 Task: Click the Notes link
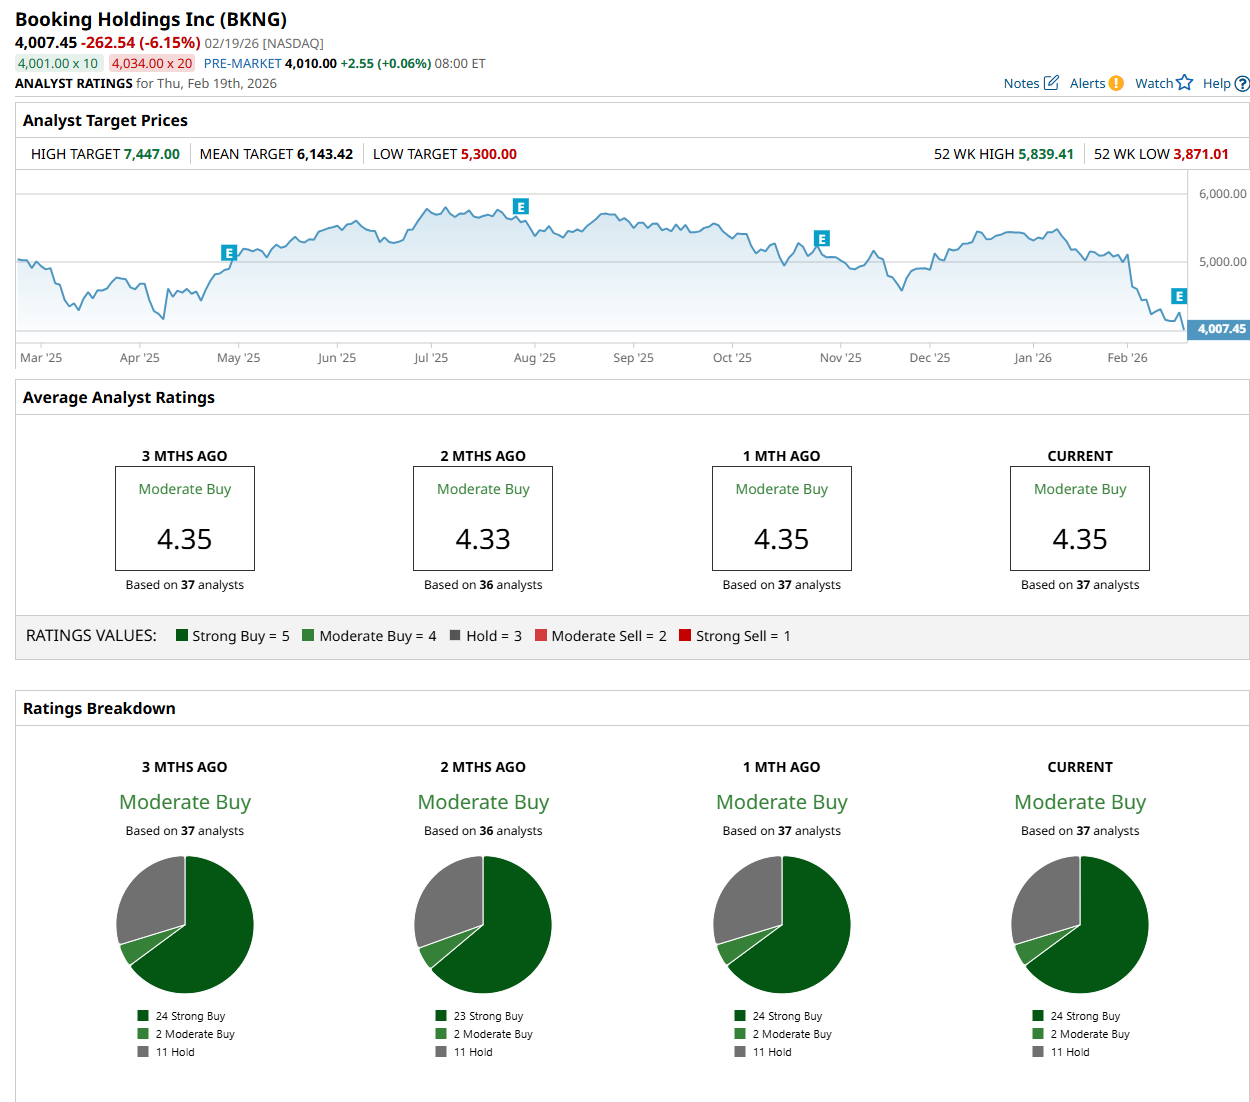pyautogui.click(x=1021, y=84)
